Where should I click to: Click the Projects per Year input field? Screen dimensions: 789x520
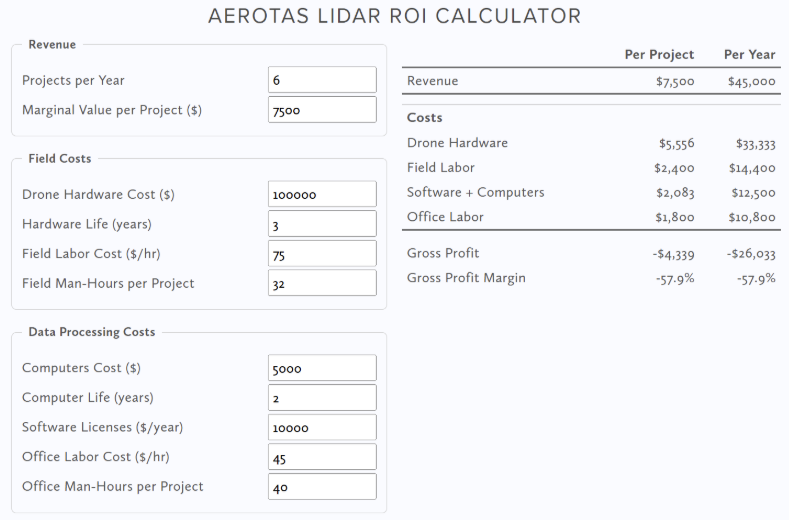322,80
